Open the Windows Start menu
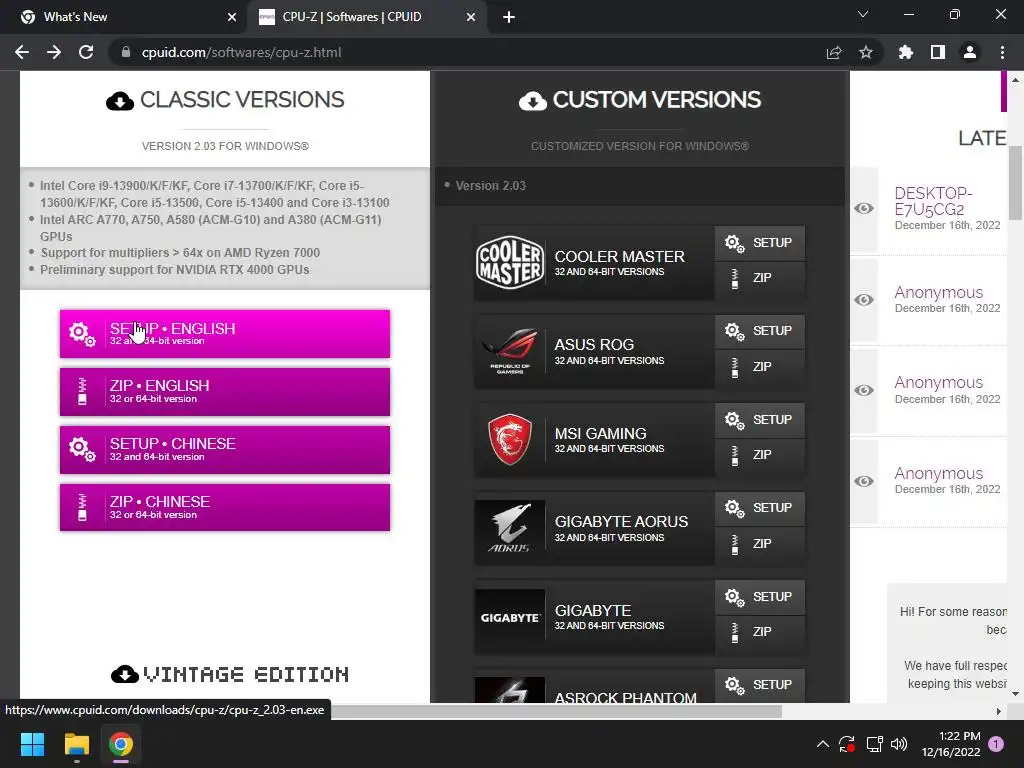Image resolution: width=1024 pixels, height=768 pixels. [32, 744]
